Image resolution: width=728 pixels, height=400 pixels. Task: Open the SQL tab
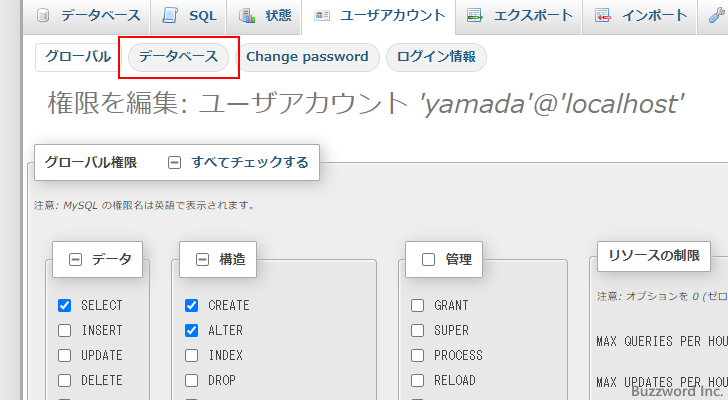(x=188, y=16)
